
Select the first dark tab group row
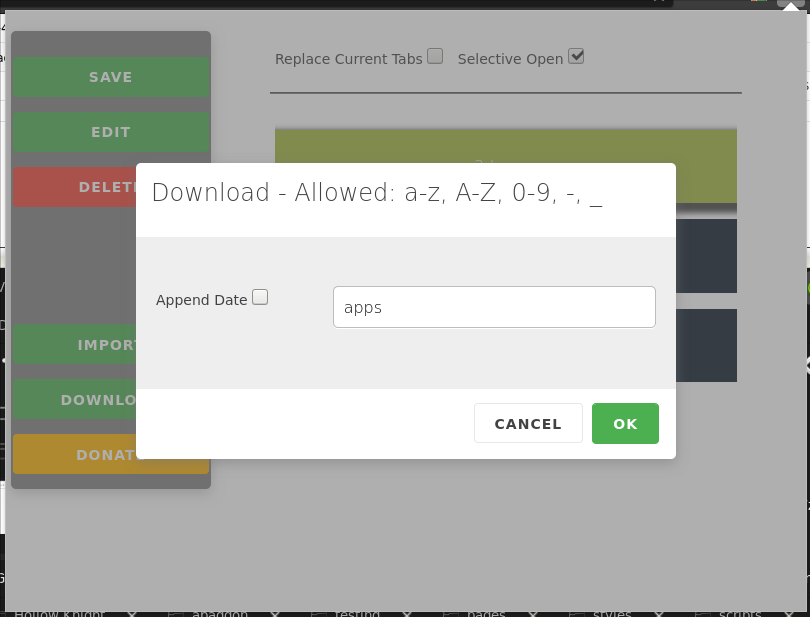click(706, 256)
